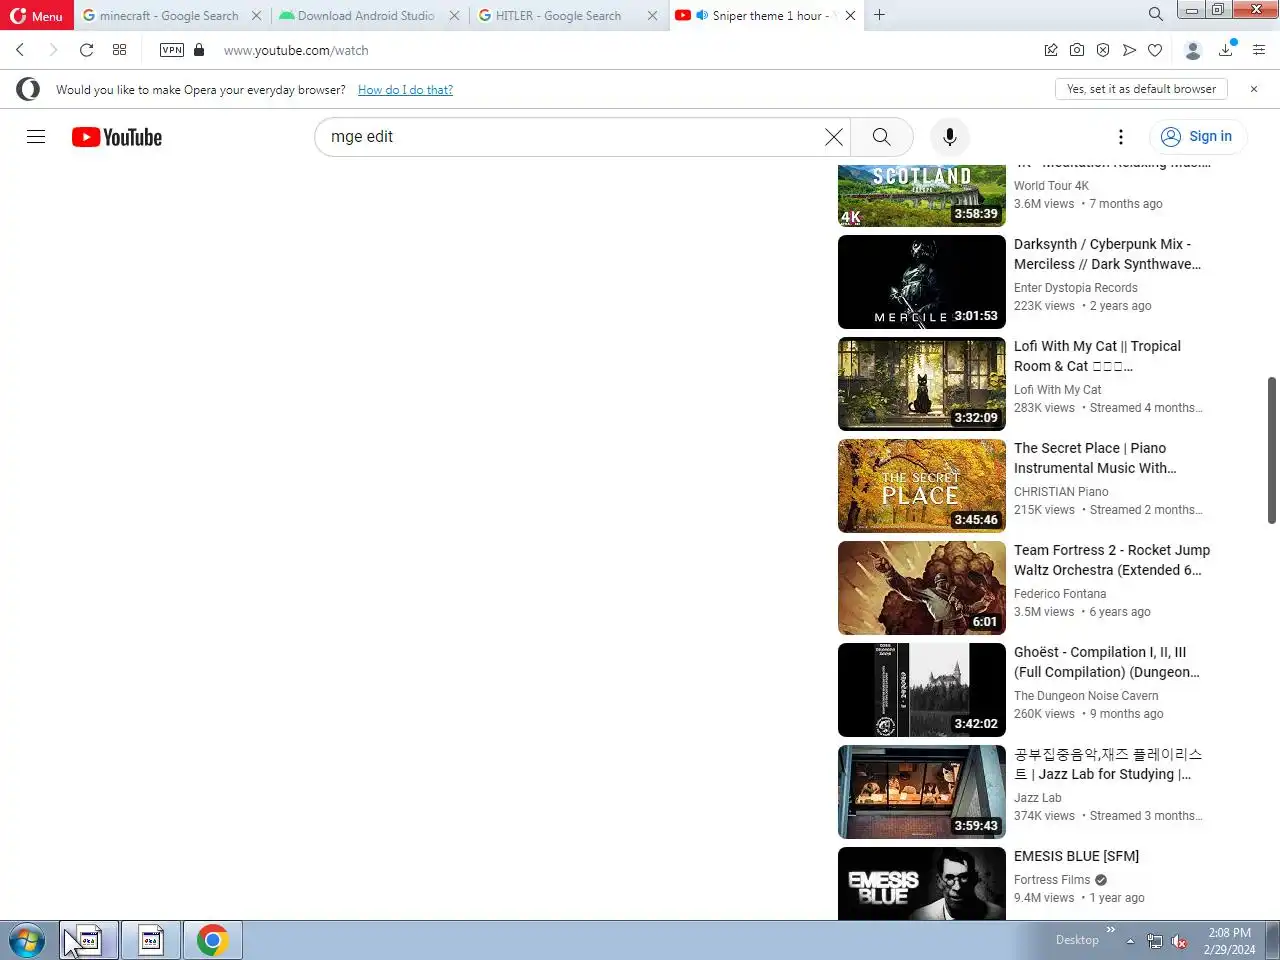
Task: Close the Download Android Studio tab
Action: (454, 15)
